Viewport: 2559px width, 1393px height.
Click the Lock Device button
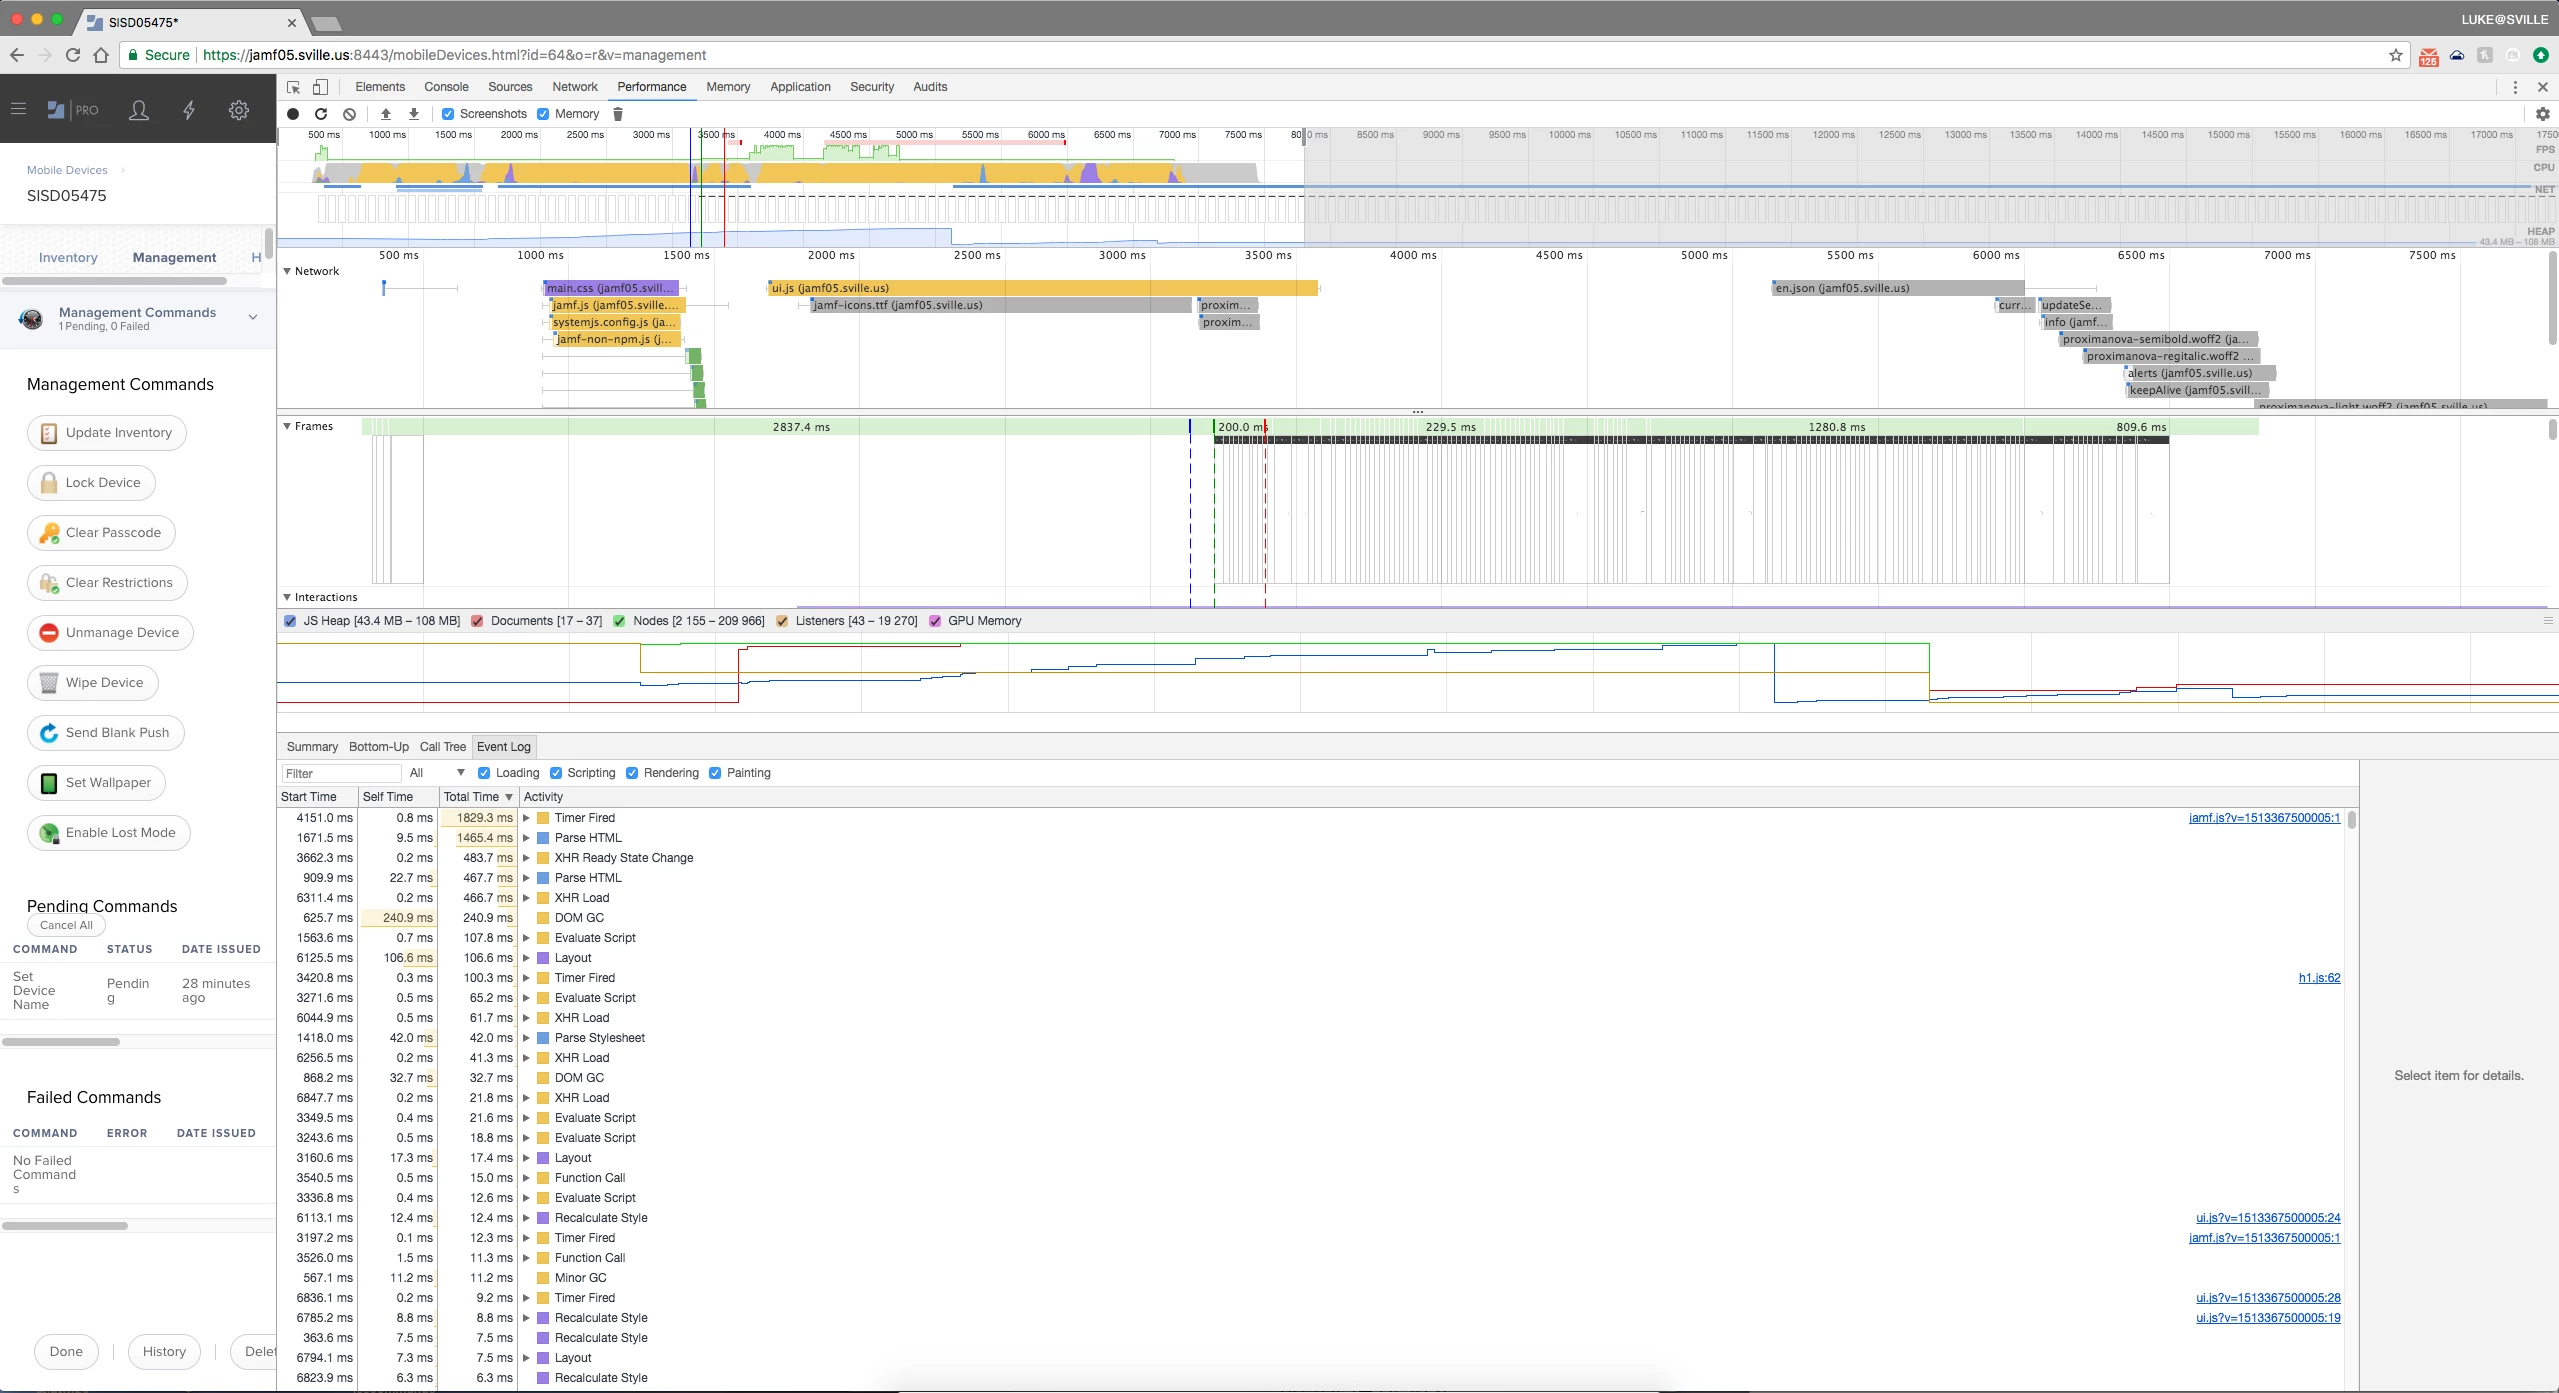92,483
